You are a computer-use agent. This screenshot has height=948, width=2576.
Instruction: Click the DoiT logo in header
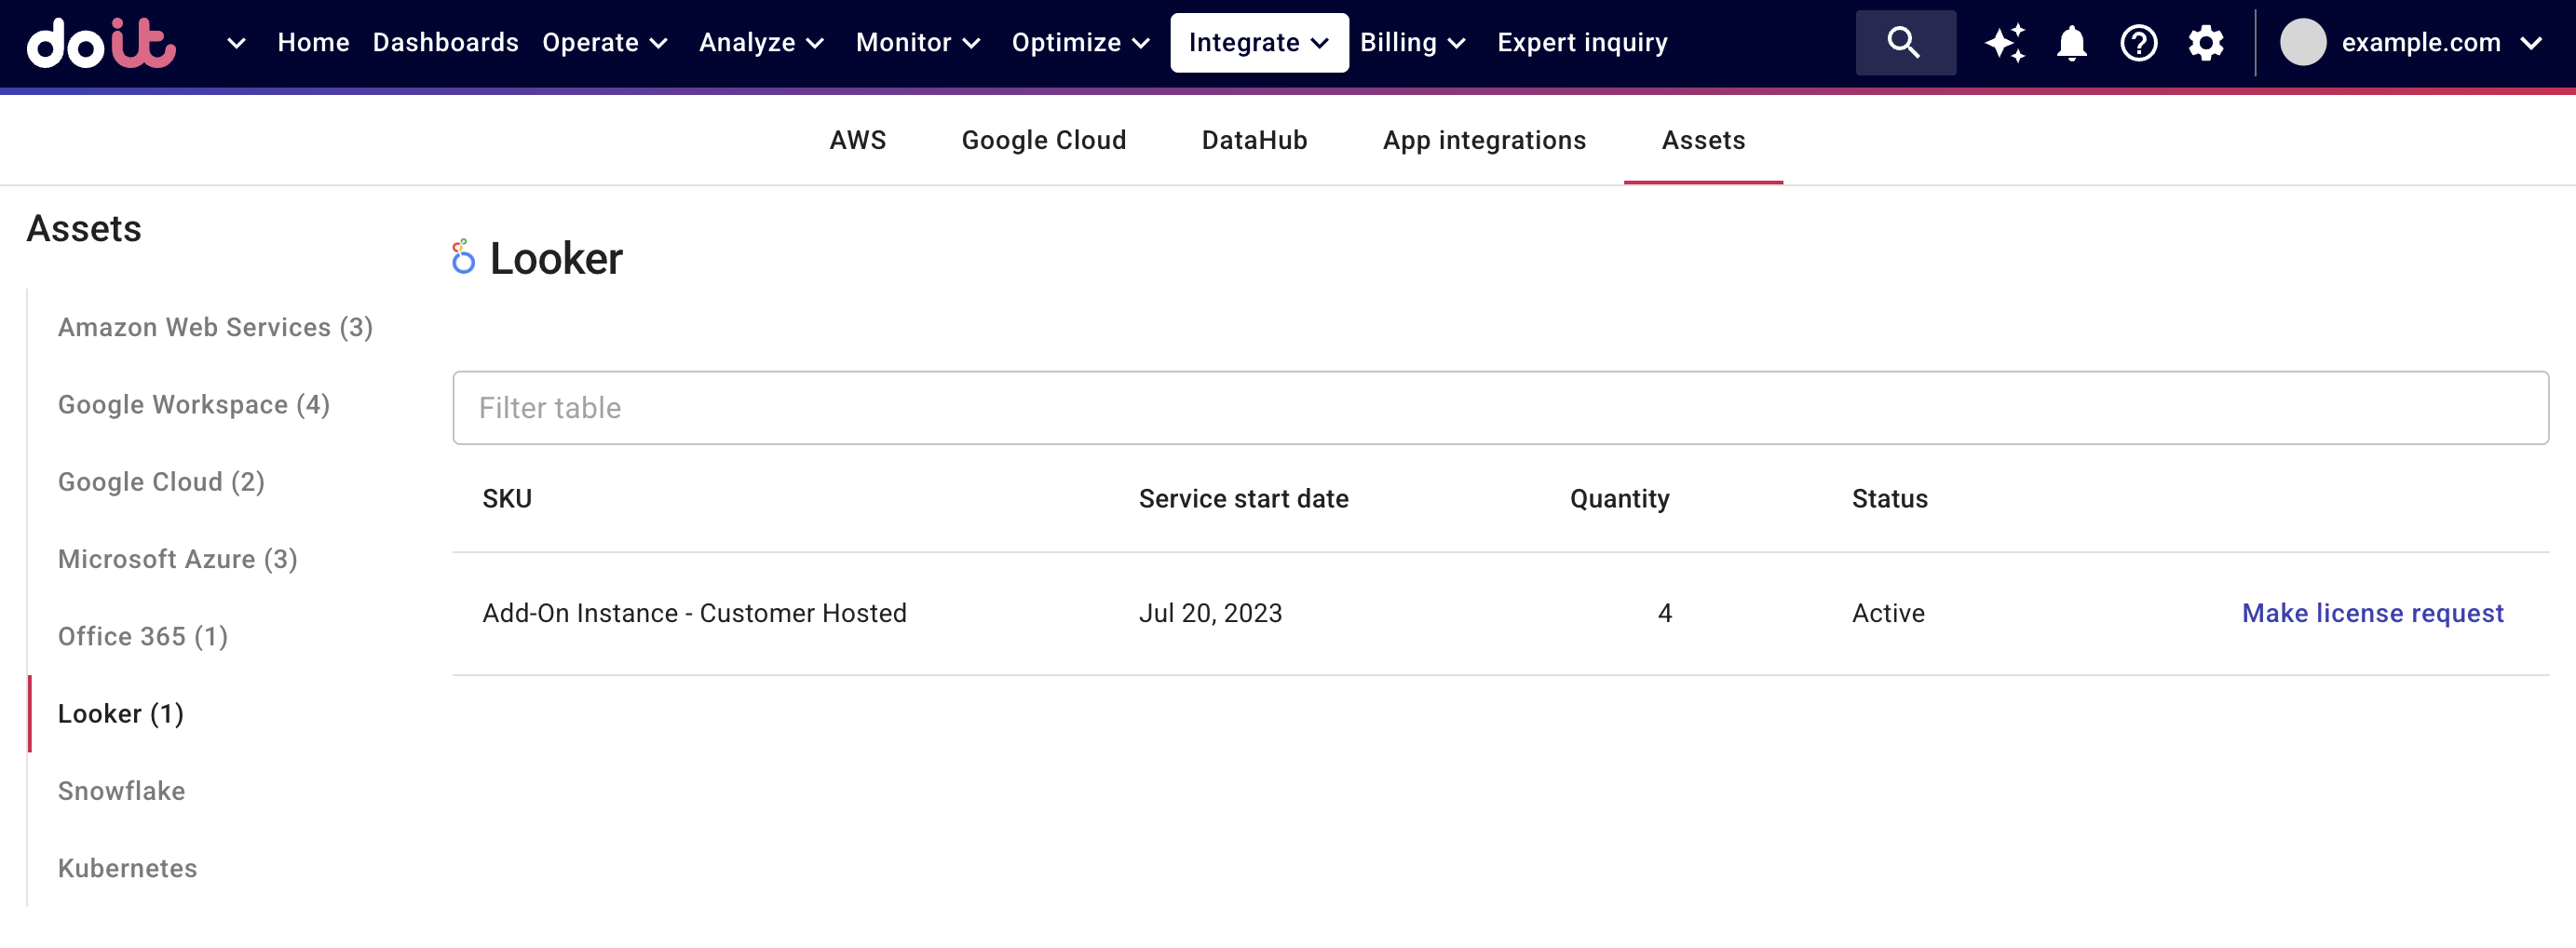click(x=101, y=43)
